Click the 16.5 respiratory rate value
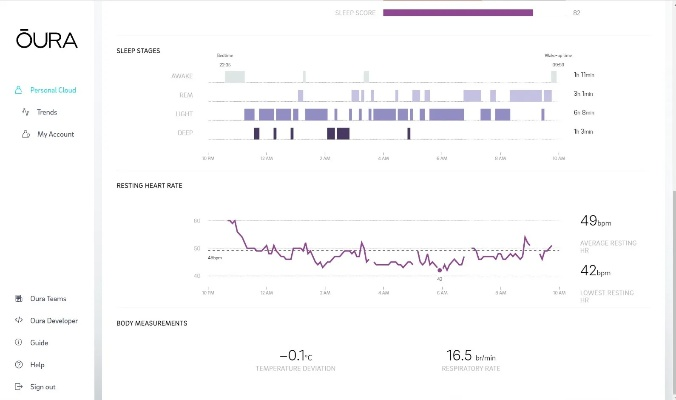This screenshot has width=676, height=400. (x=466, y=355)
